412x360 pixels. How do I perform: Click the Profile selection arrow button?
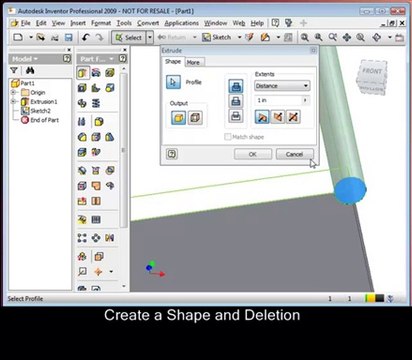tap(173, 82)
